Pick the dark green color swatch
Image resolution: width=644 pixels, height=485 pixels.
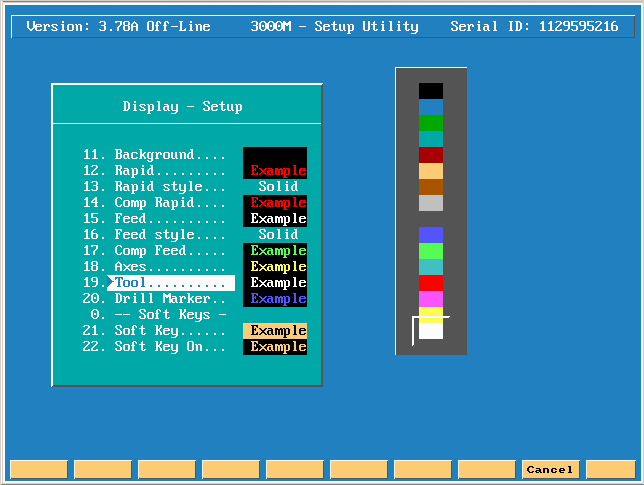pos(431,123)
